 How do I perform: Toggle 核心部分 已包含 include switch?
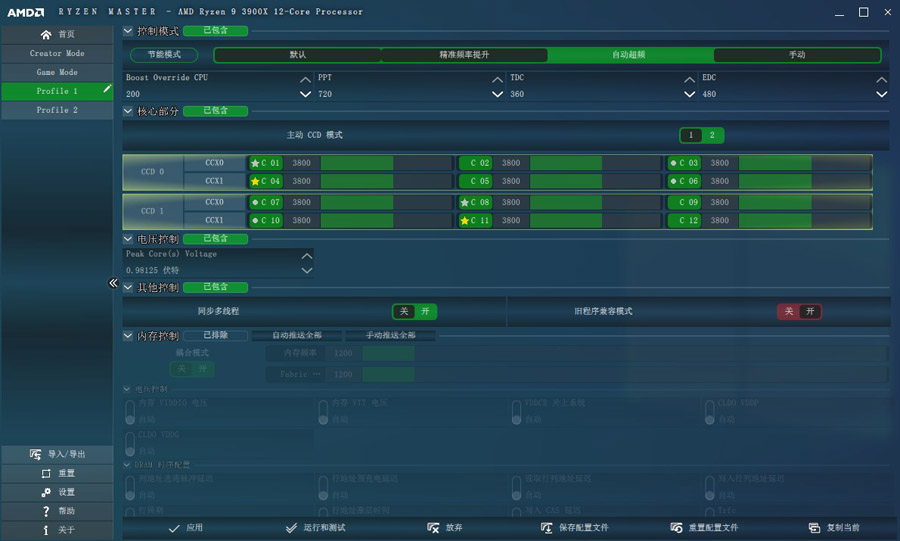[215, 111]
